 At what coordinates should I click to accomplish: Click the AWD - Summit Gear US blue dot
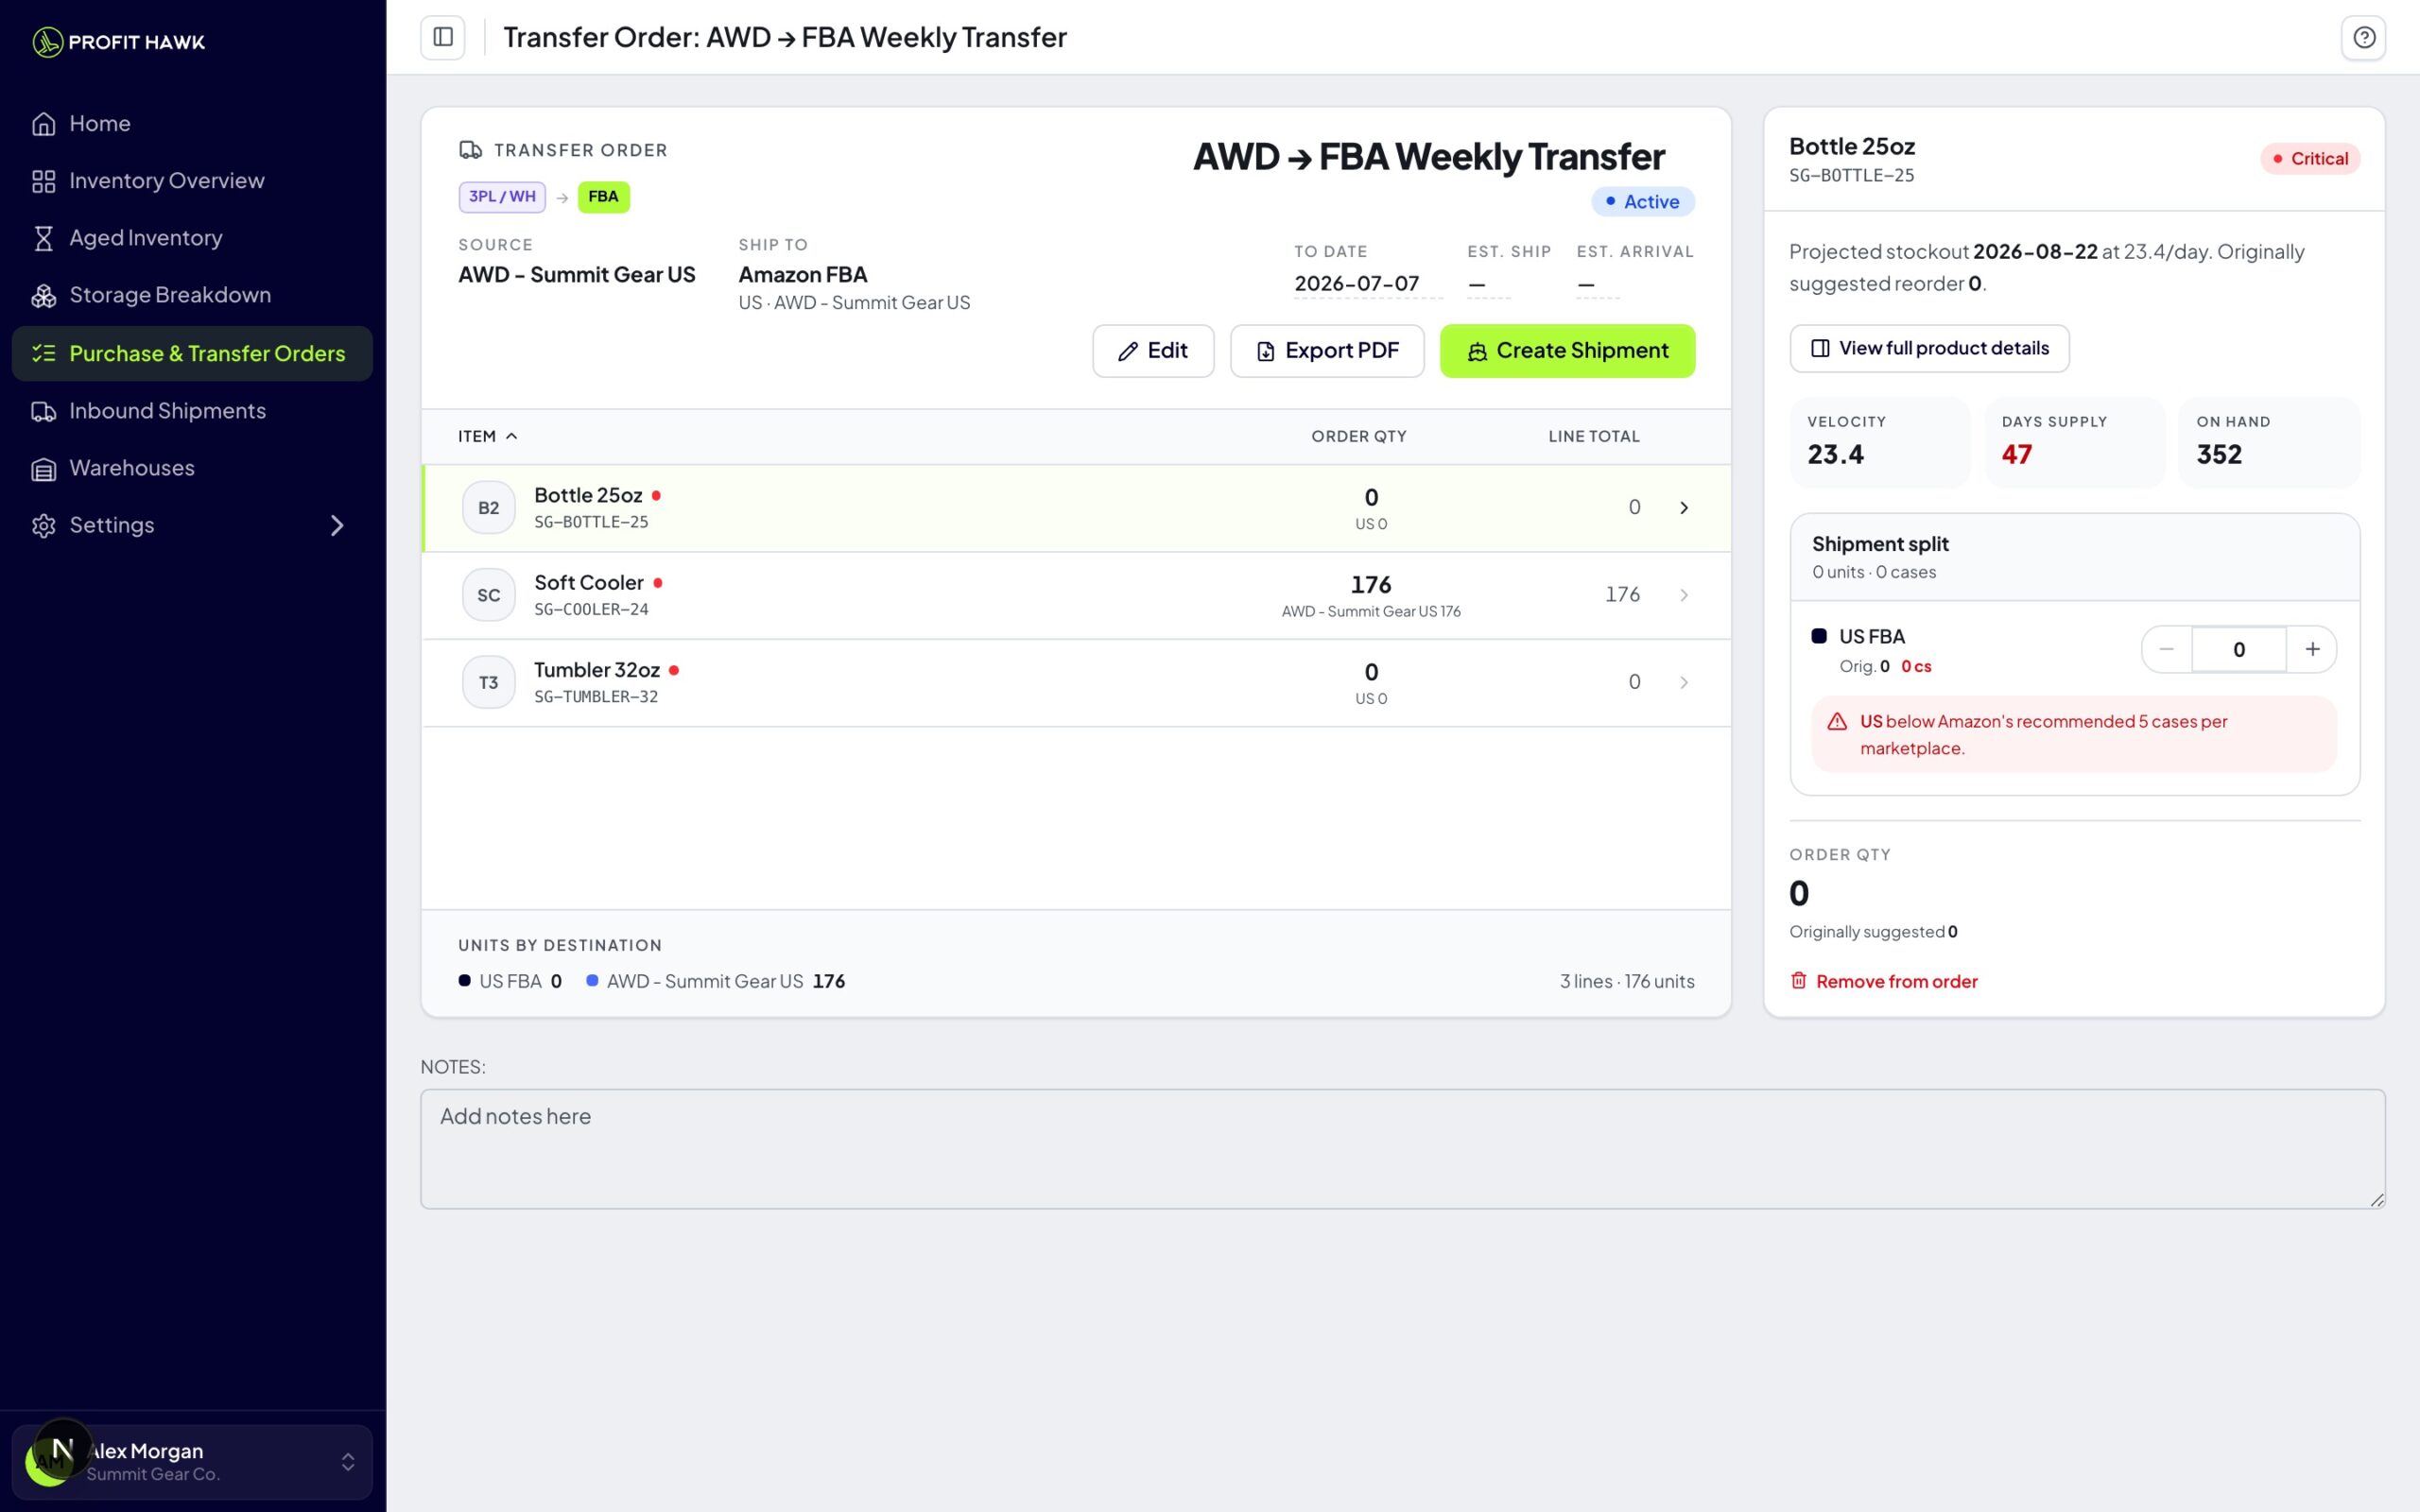pyautogui.click(x=592, y=980)
